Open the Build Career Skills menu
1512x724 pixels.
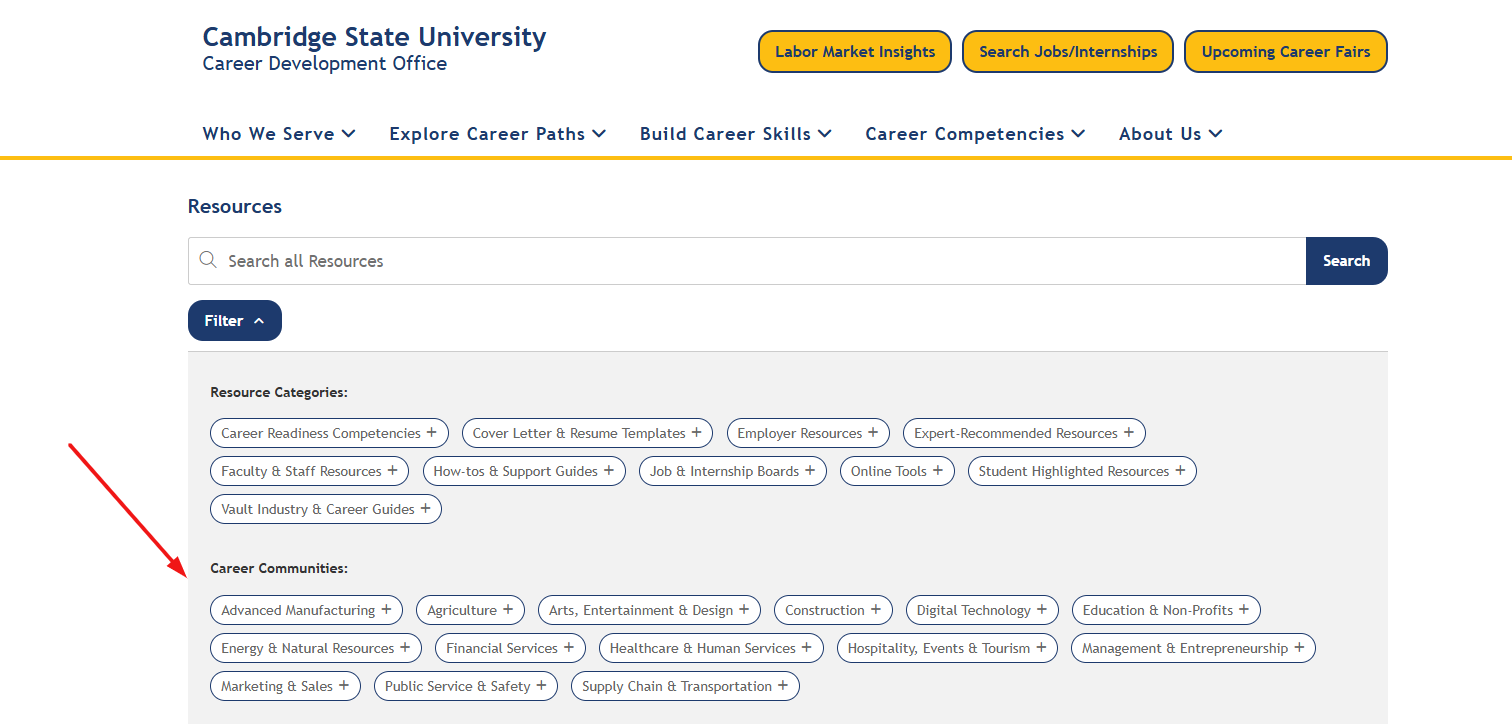[x=735, y=134]
